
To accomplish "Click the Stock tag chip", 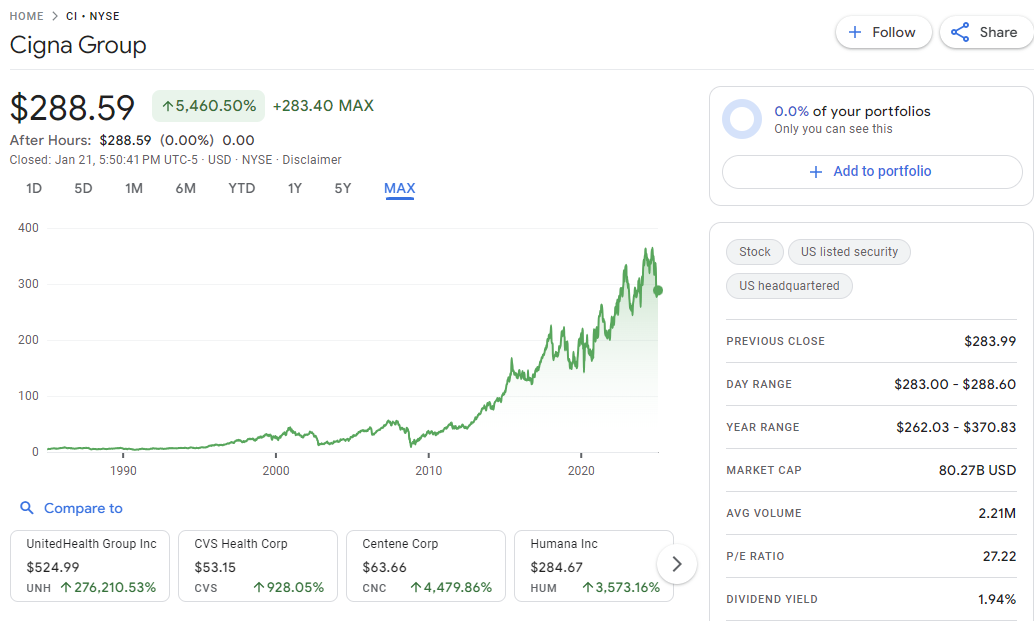I will pos(754,252).
